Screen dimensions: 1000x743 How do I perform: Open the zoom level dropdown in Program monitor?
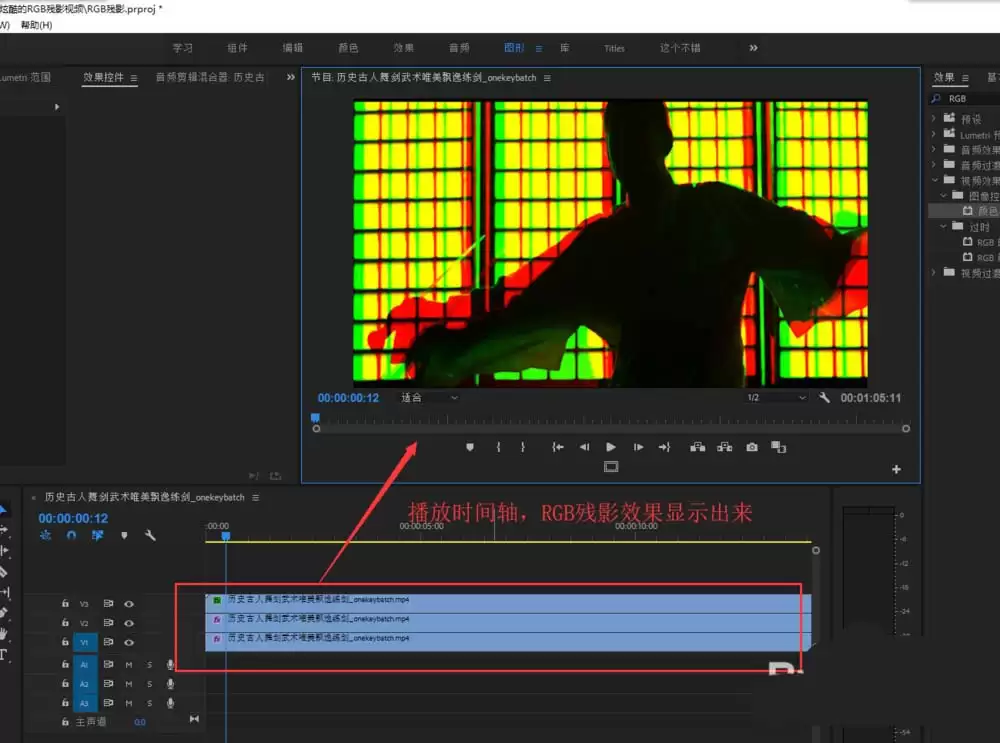tap(429, 397)
